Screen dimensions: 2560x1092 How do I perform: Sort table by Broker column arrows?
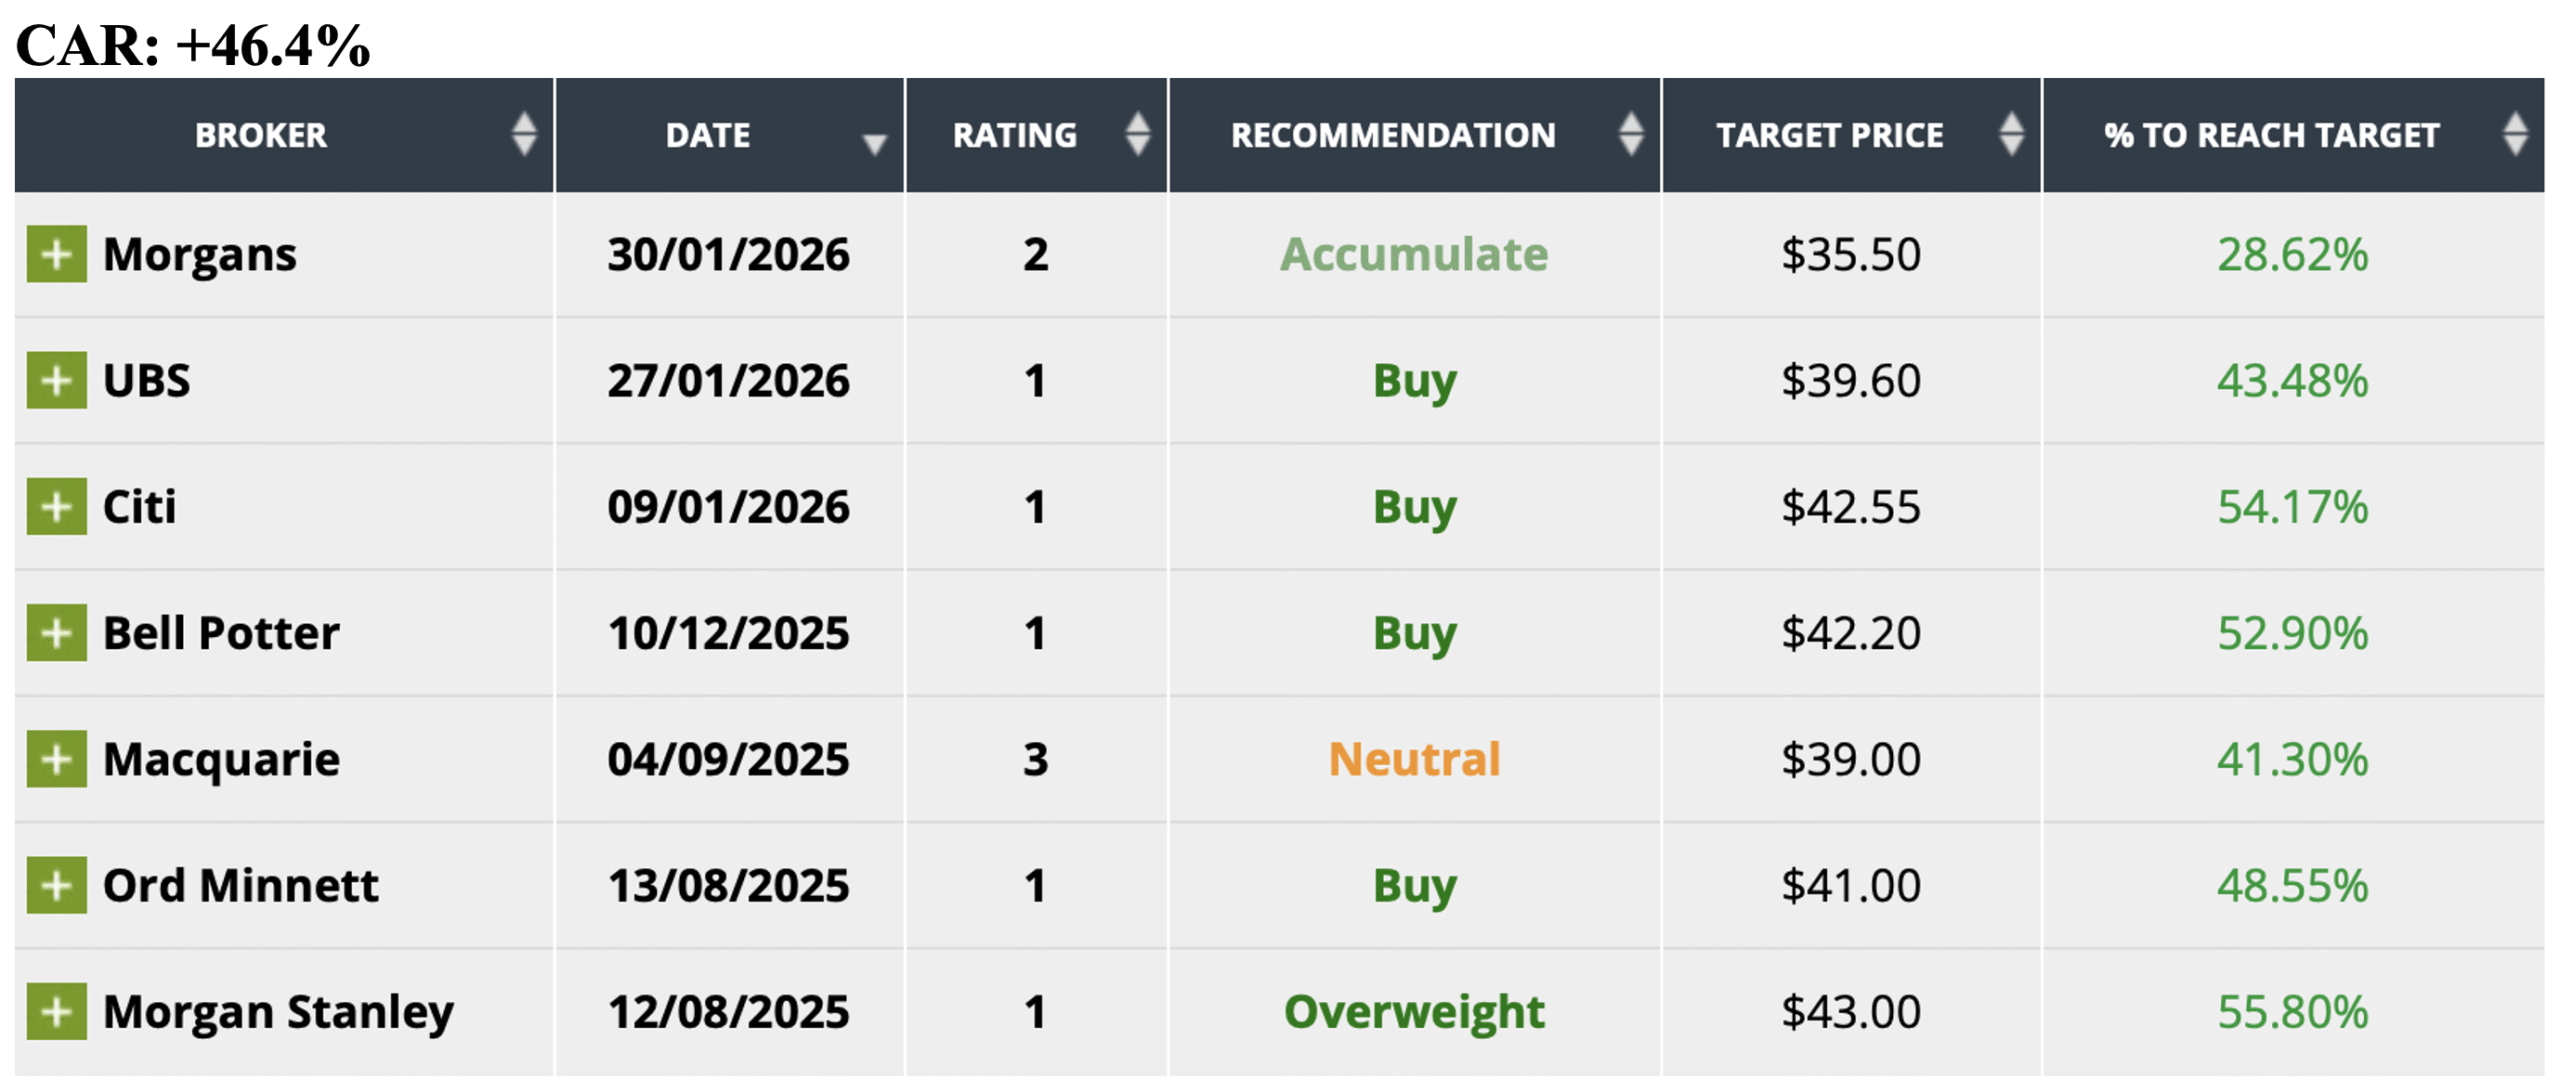[524, 134]
